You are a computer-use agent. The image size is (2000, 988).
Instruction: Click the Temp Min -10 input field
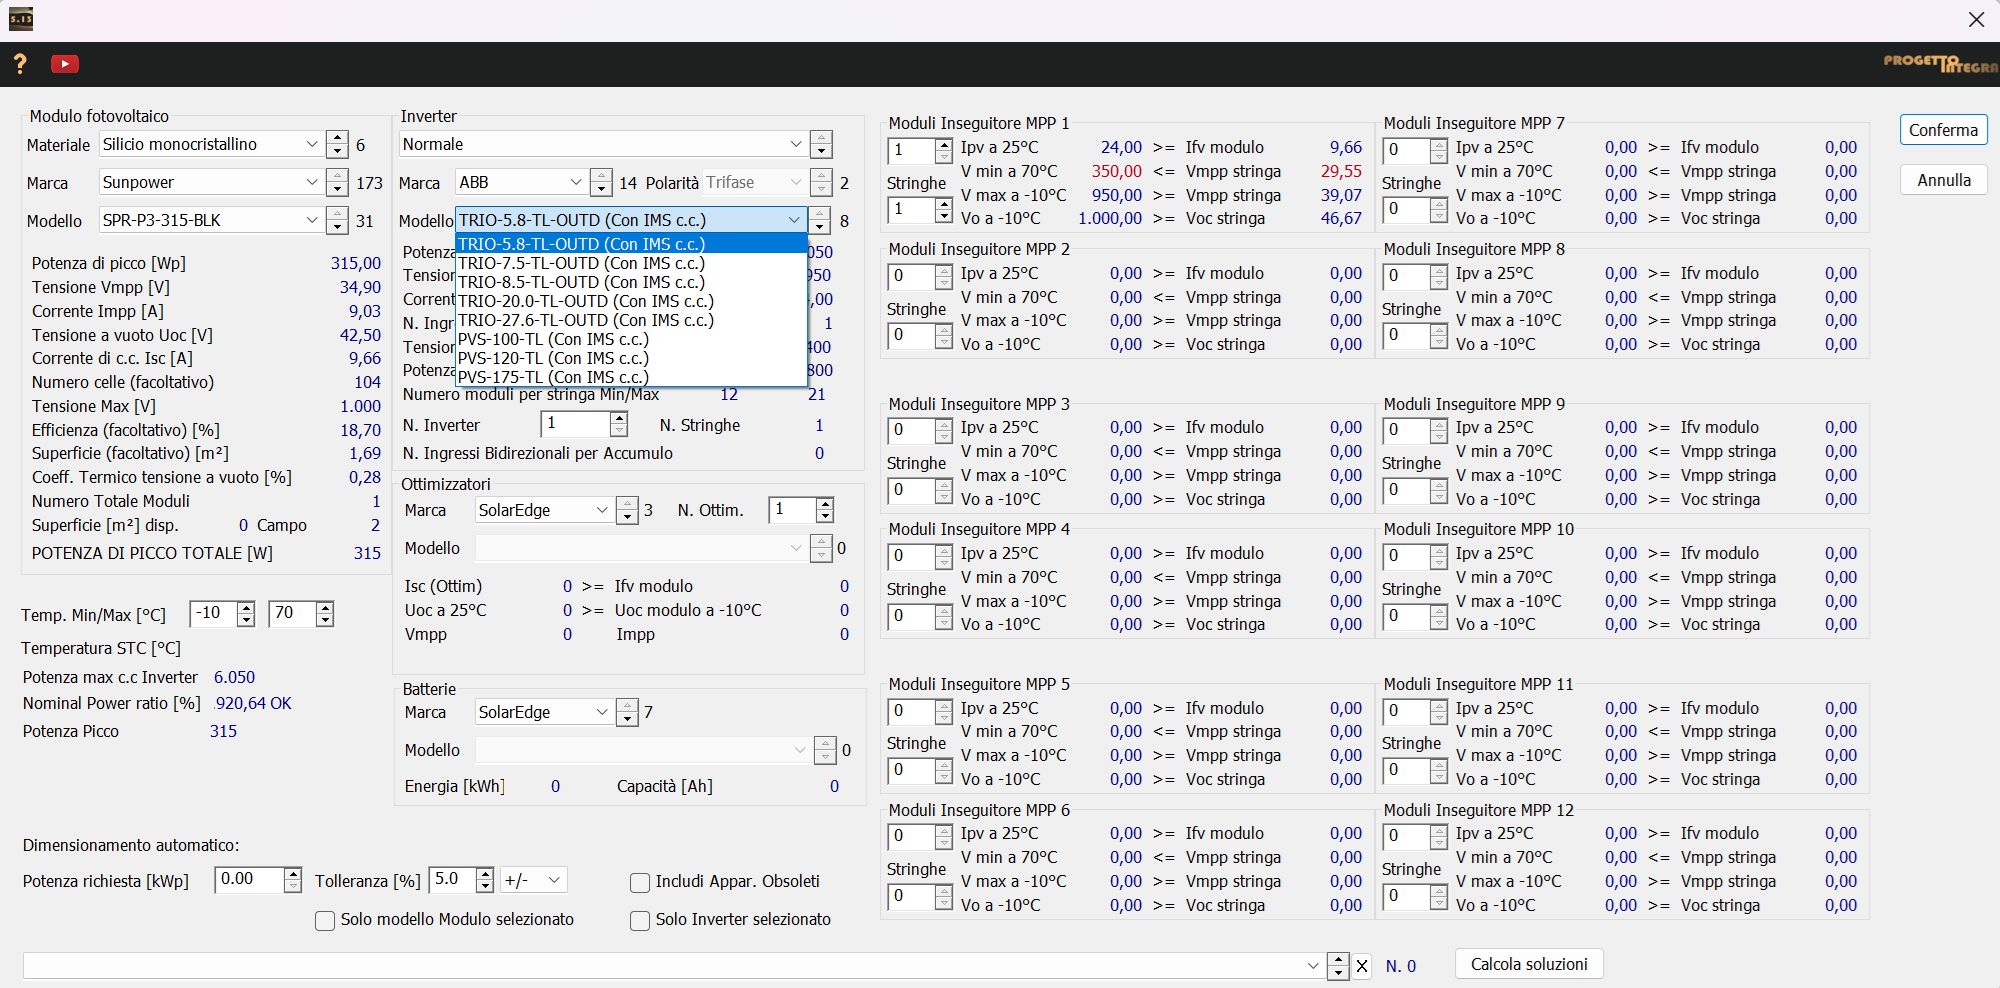tap(214, 613)
